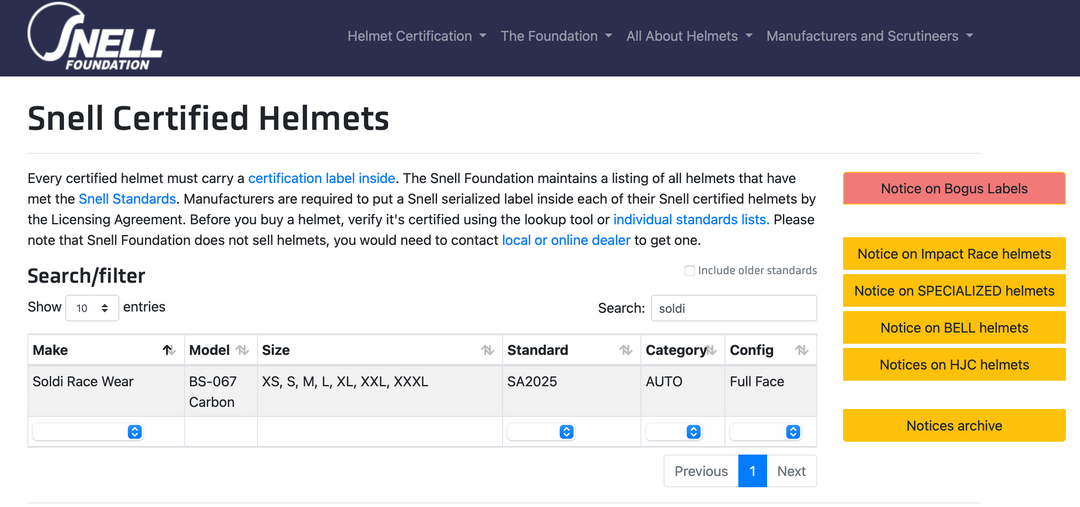Screen dimensions: 1080x507
Task: Enable Include older standards checkbox
Action: click(x=690, y=271)
